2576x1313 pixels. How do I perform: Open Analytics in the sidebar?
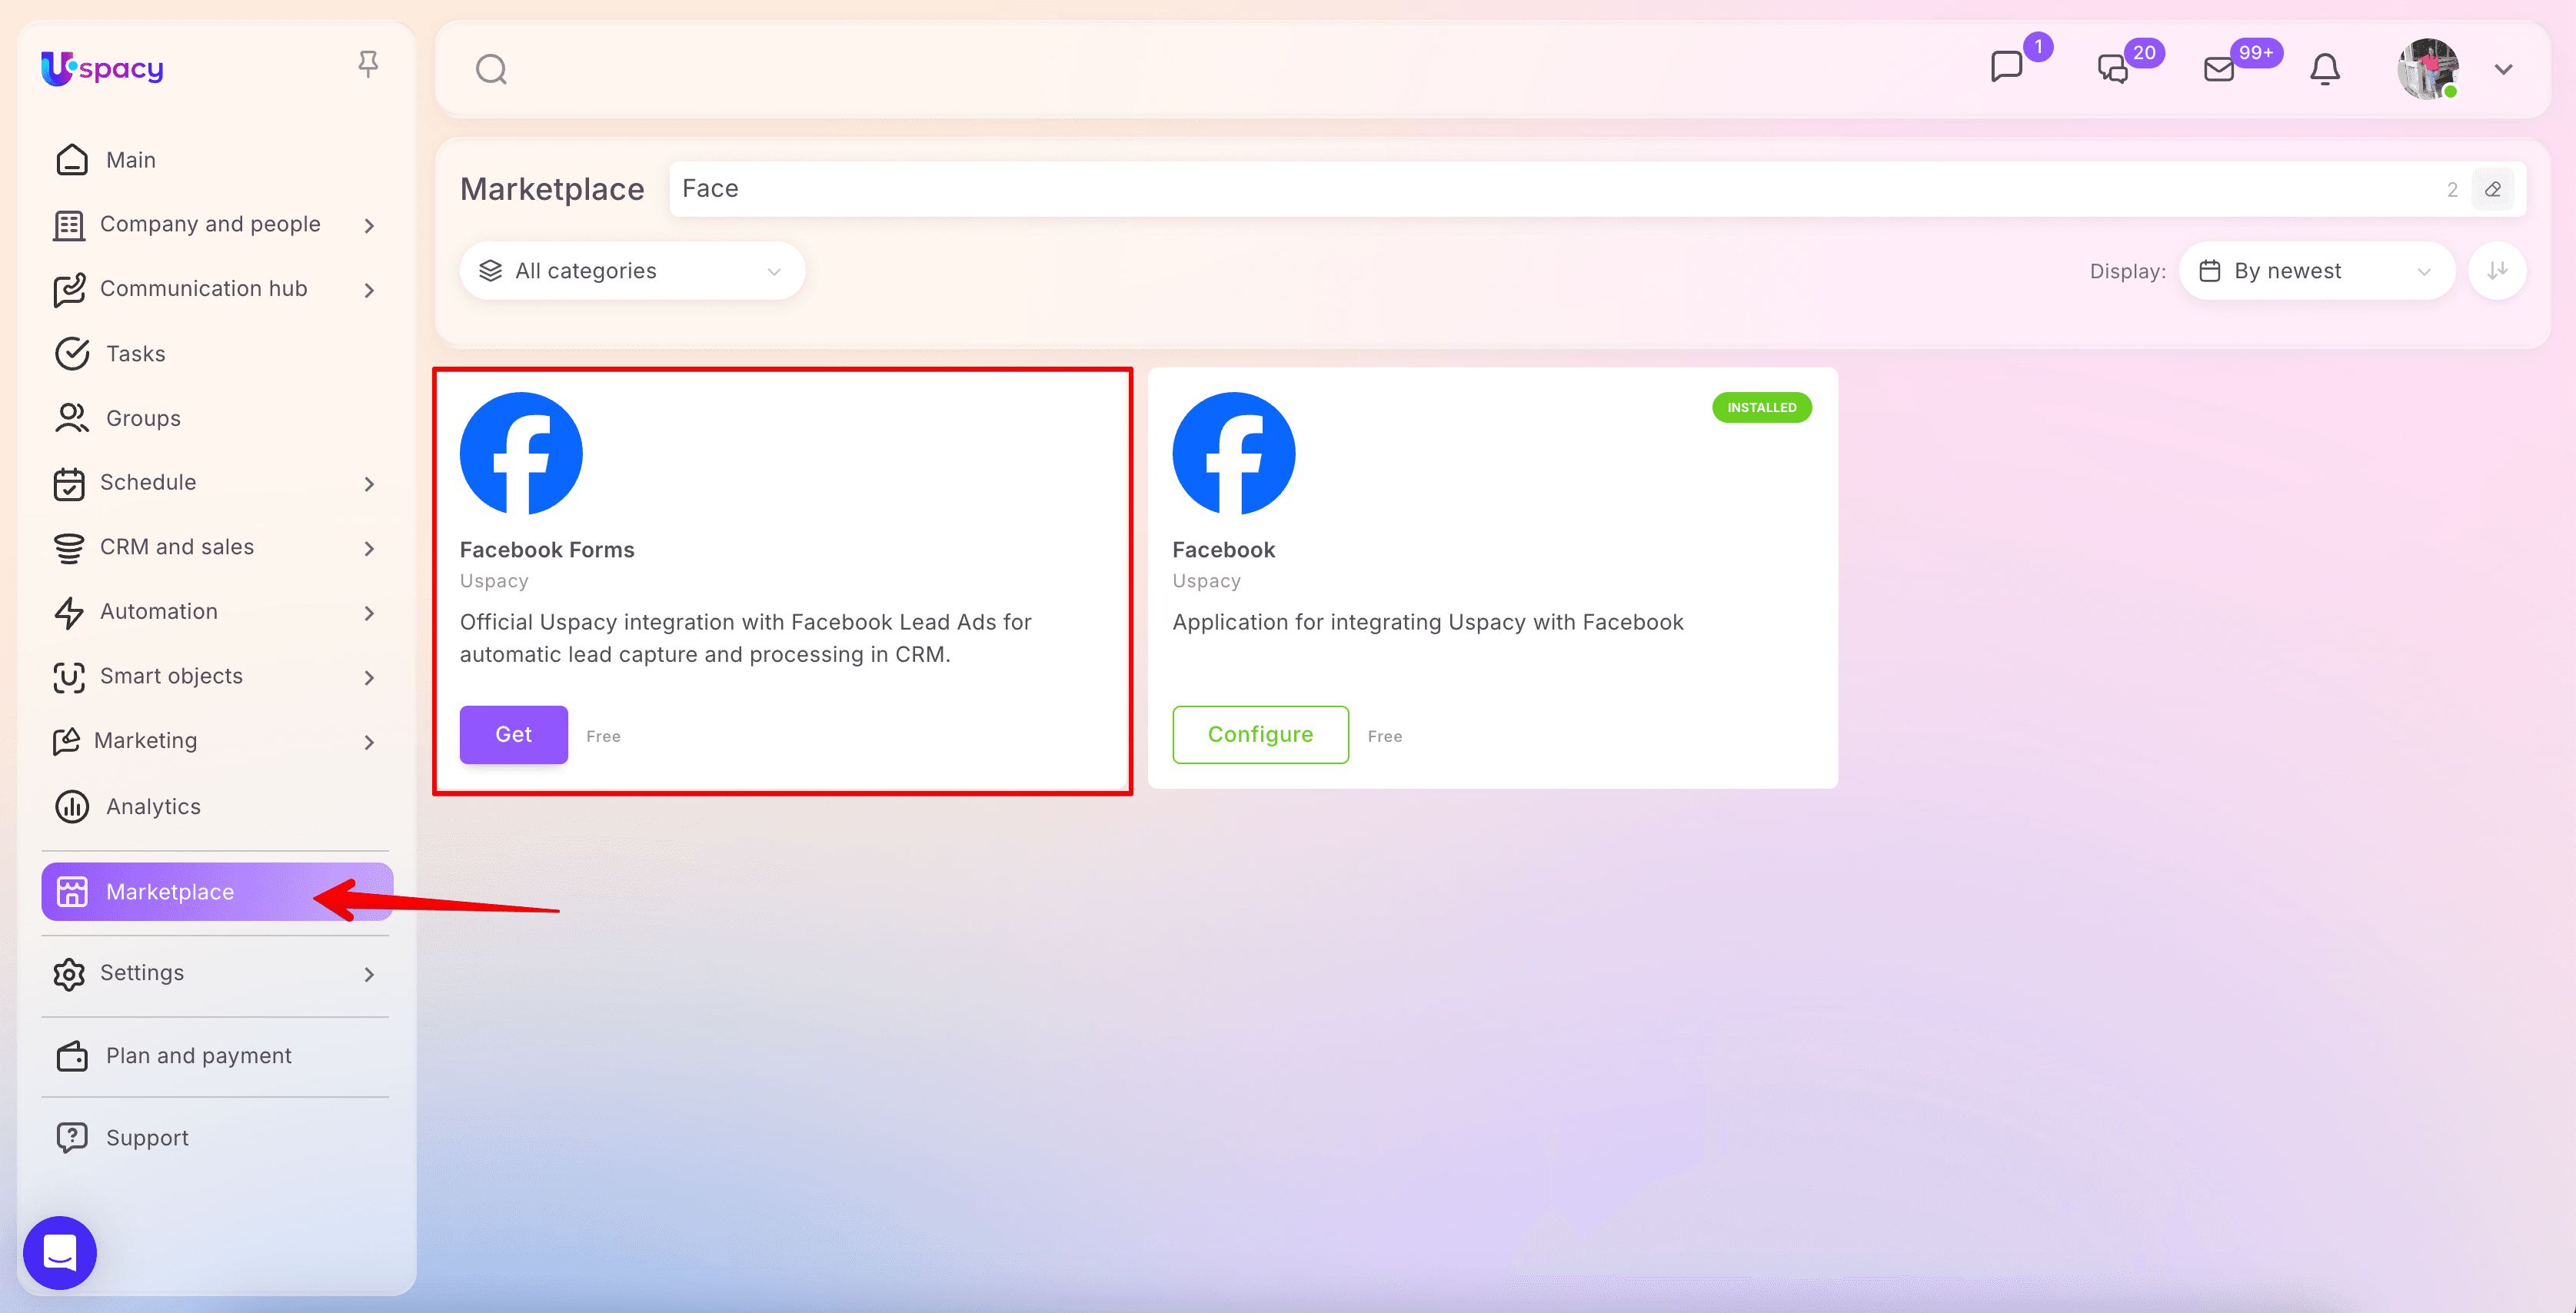tap(217, 806)
